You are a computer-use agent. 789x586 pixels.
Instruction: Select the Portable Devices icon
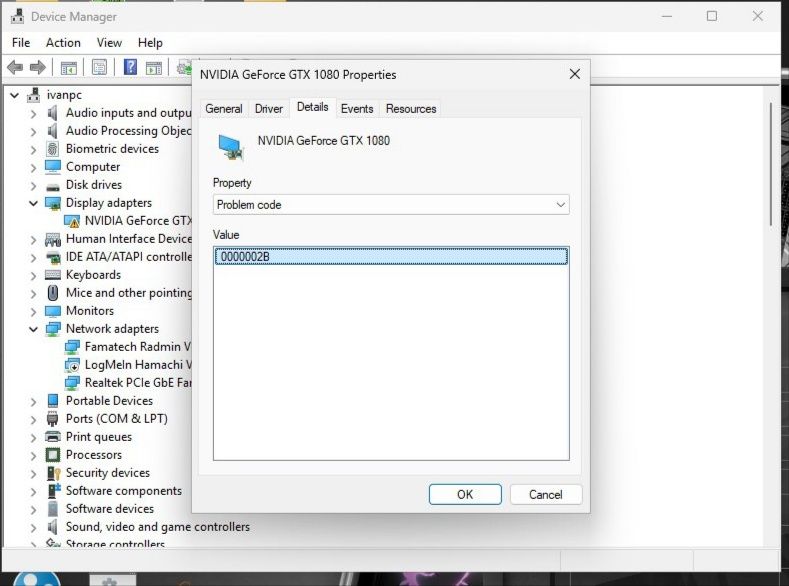pyautogui.click(x=53, y=400)
